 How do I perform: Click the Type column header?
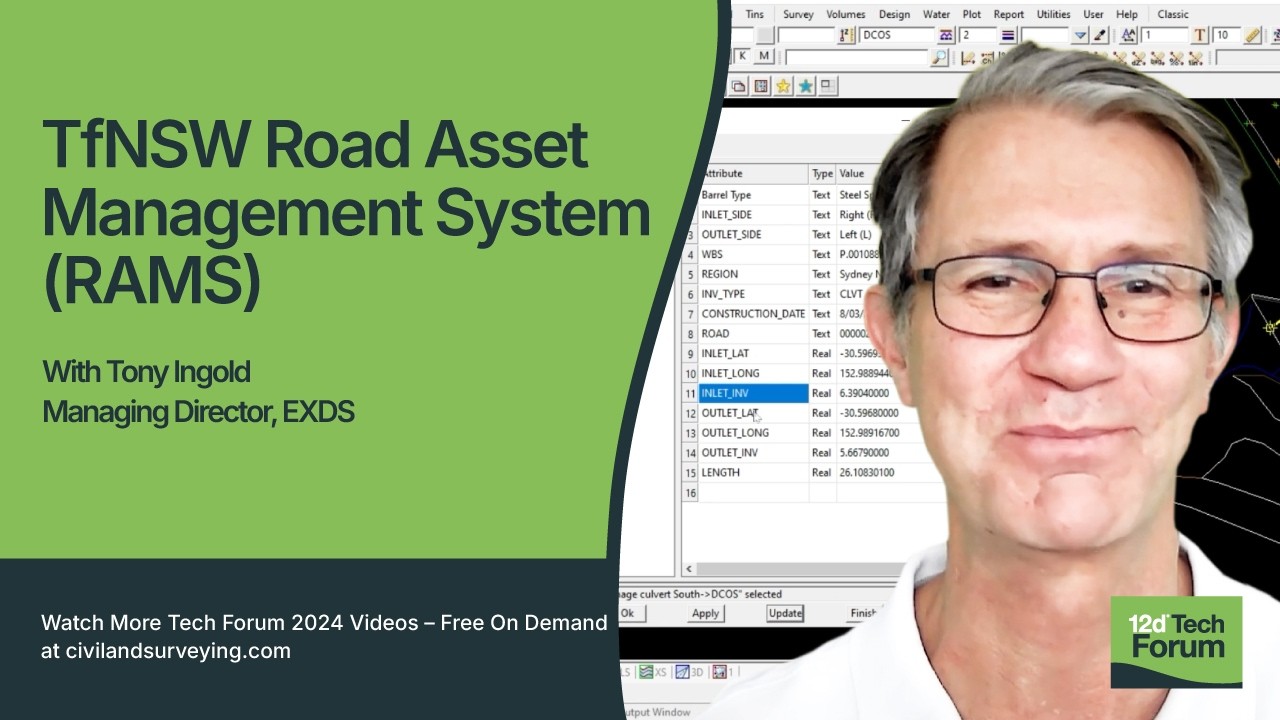tap(822, 174)
